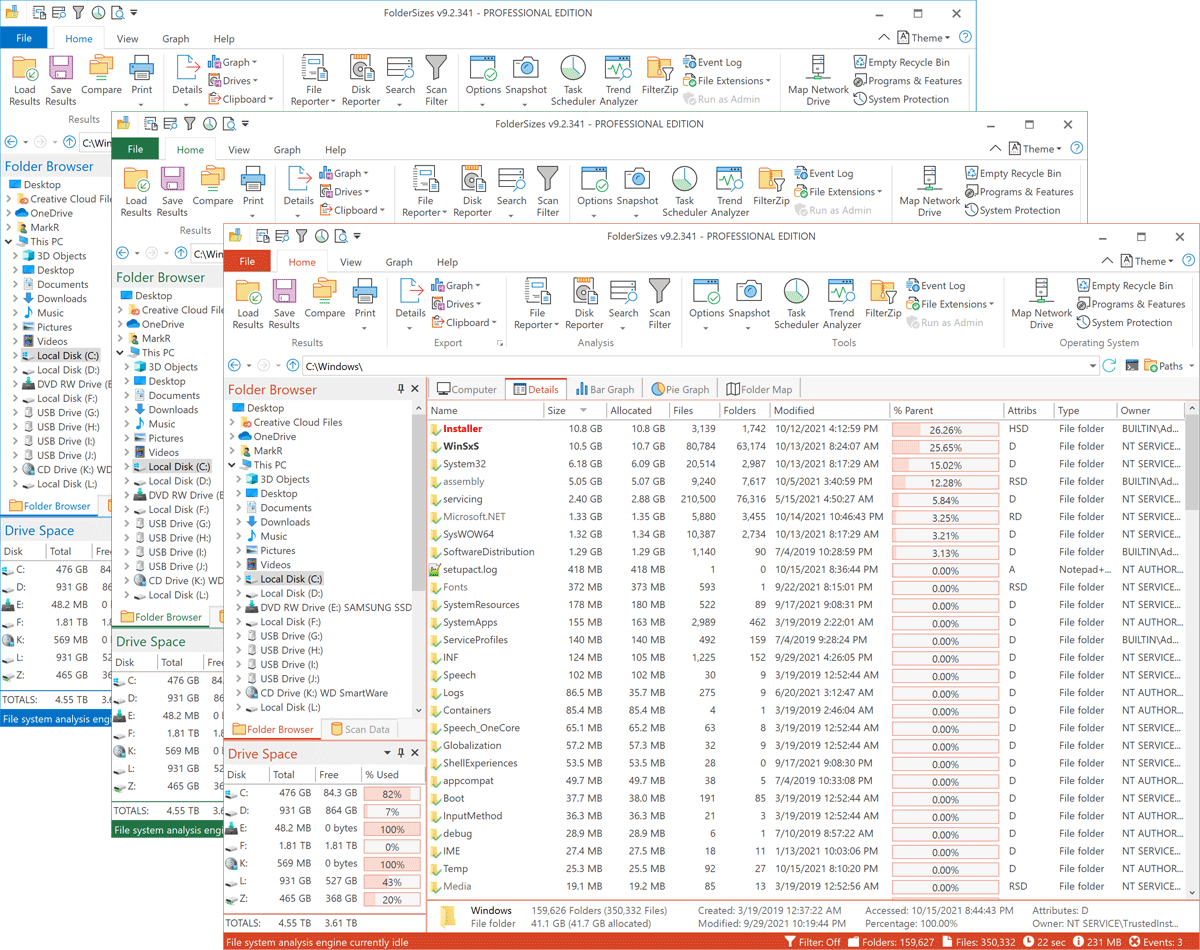This screenshot has height=950, width=1200.
Task: Open Compare tool in front window
Action: pos(324,298)
